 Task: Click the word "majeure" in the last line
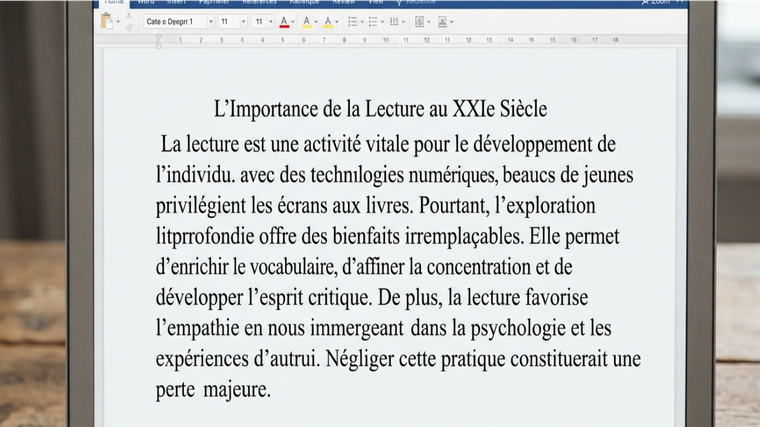[235, 390]
